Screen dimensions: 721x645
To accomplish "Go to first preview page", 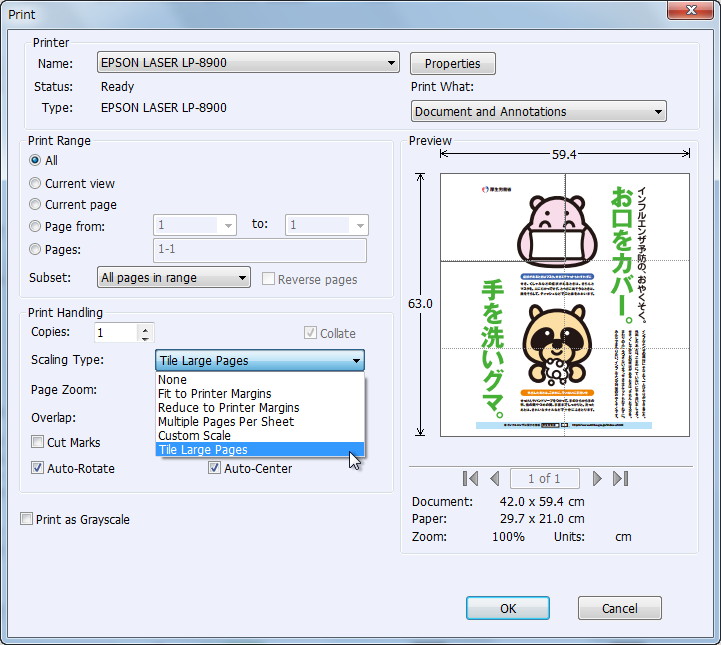I will (470, 479).
